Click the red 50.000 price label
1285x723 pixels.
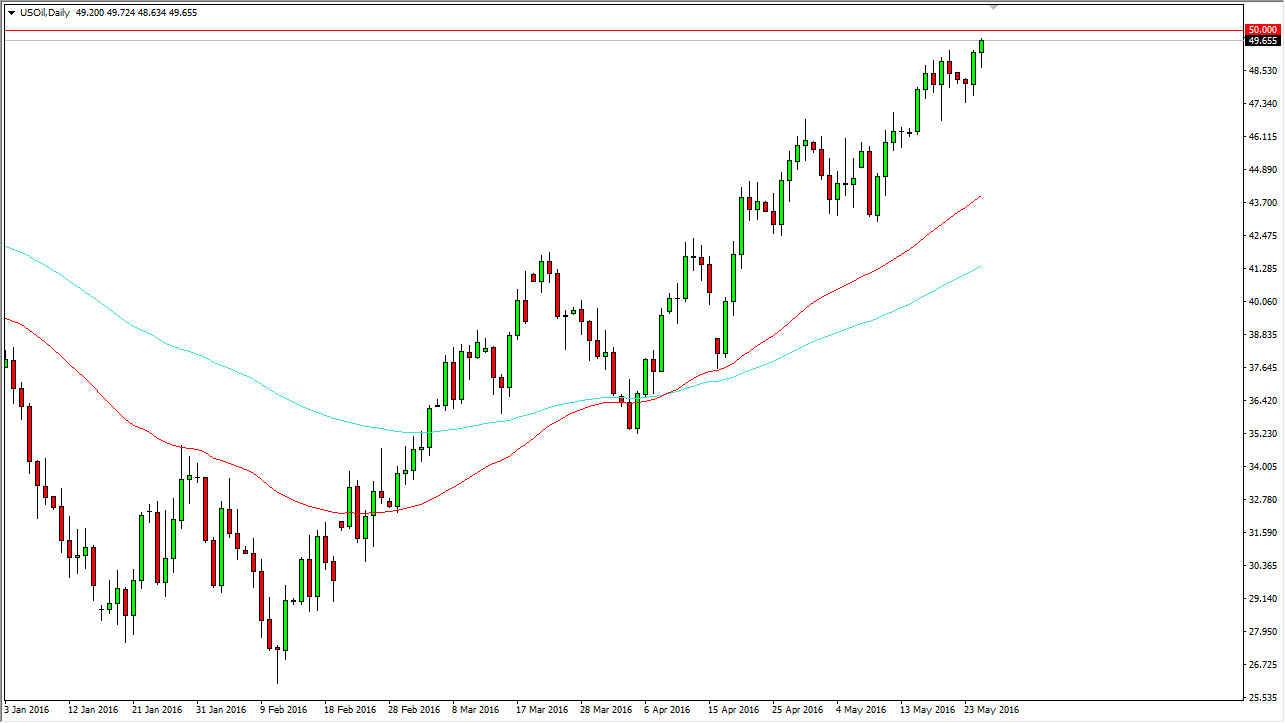coord(1263,30)
